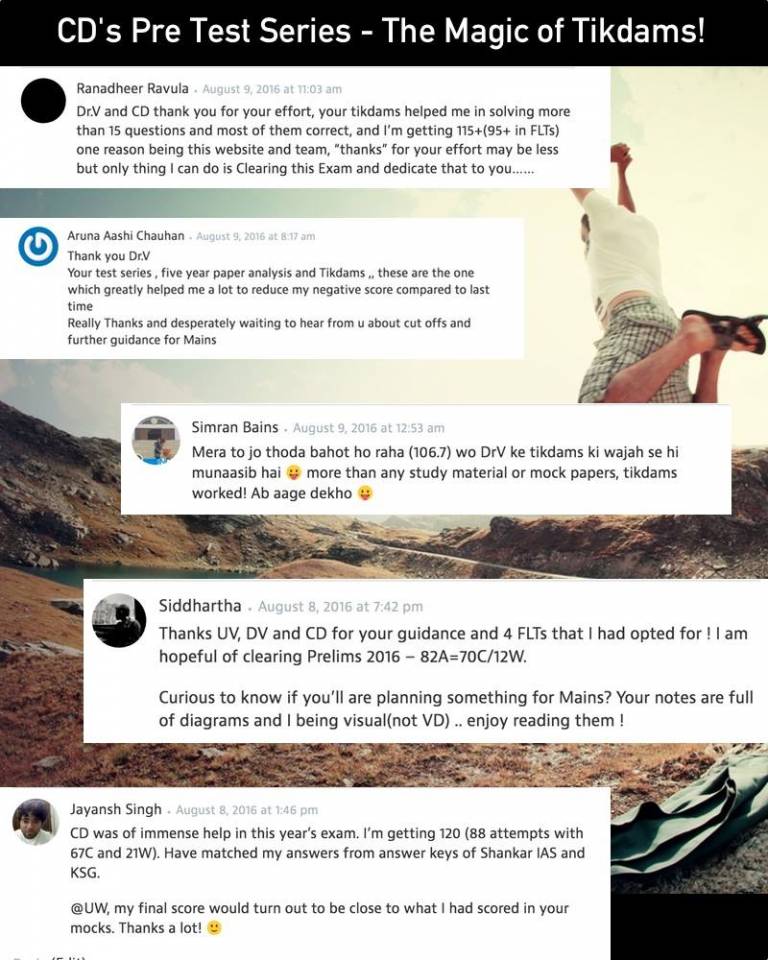Click the Jayansh Singh name link
Image resolution: width=768 pixels, height=960 pixels.
click(116, 809)
